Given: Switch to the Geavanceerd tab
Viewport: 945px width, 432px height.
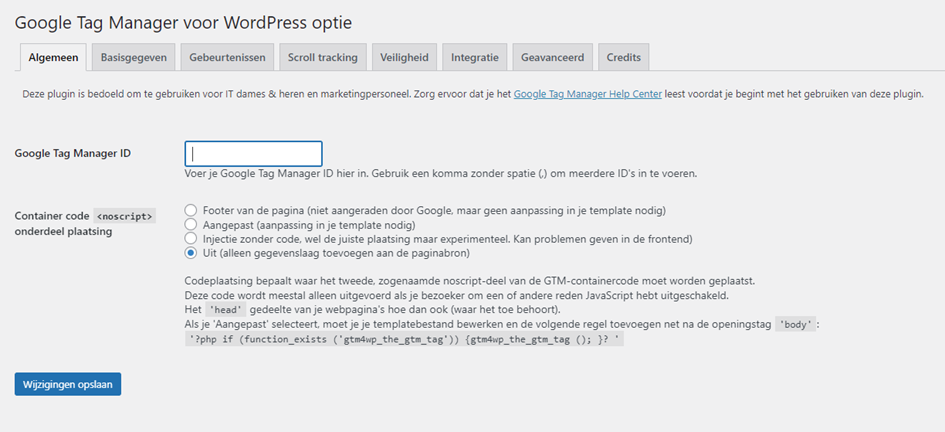Looking at the screenshot, I should [x=553, y=58].
